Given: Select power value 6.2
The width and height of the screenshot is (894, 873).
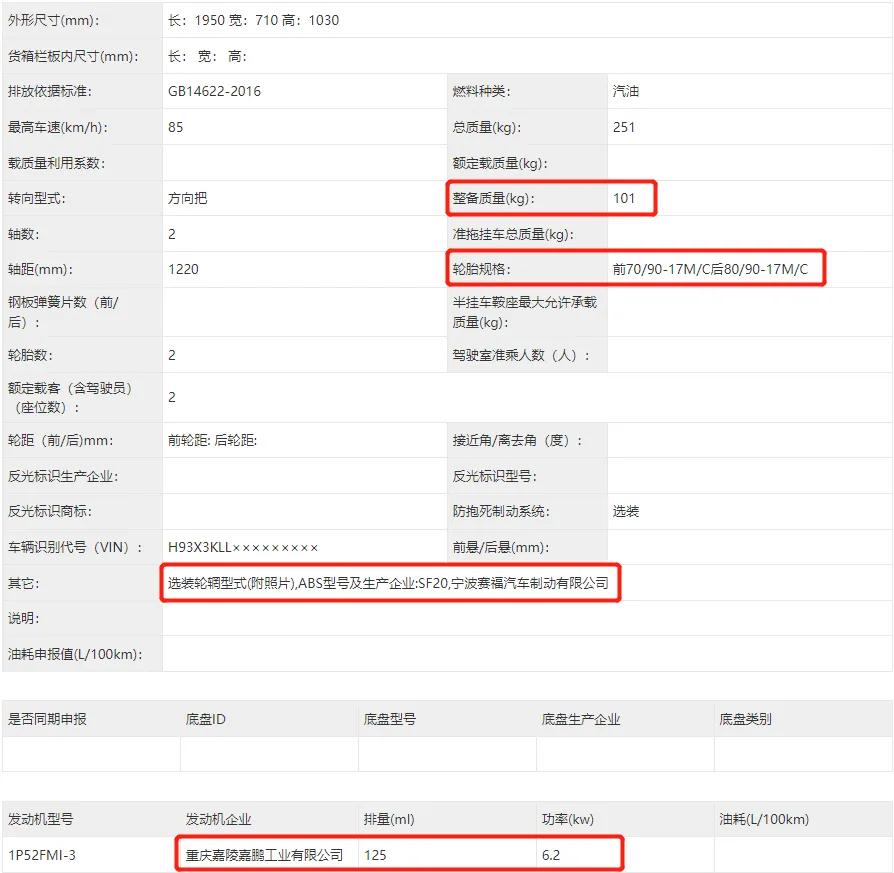Looking at the screenshot, I should click(551, 855).
